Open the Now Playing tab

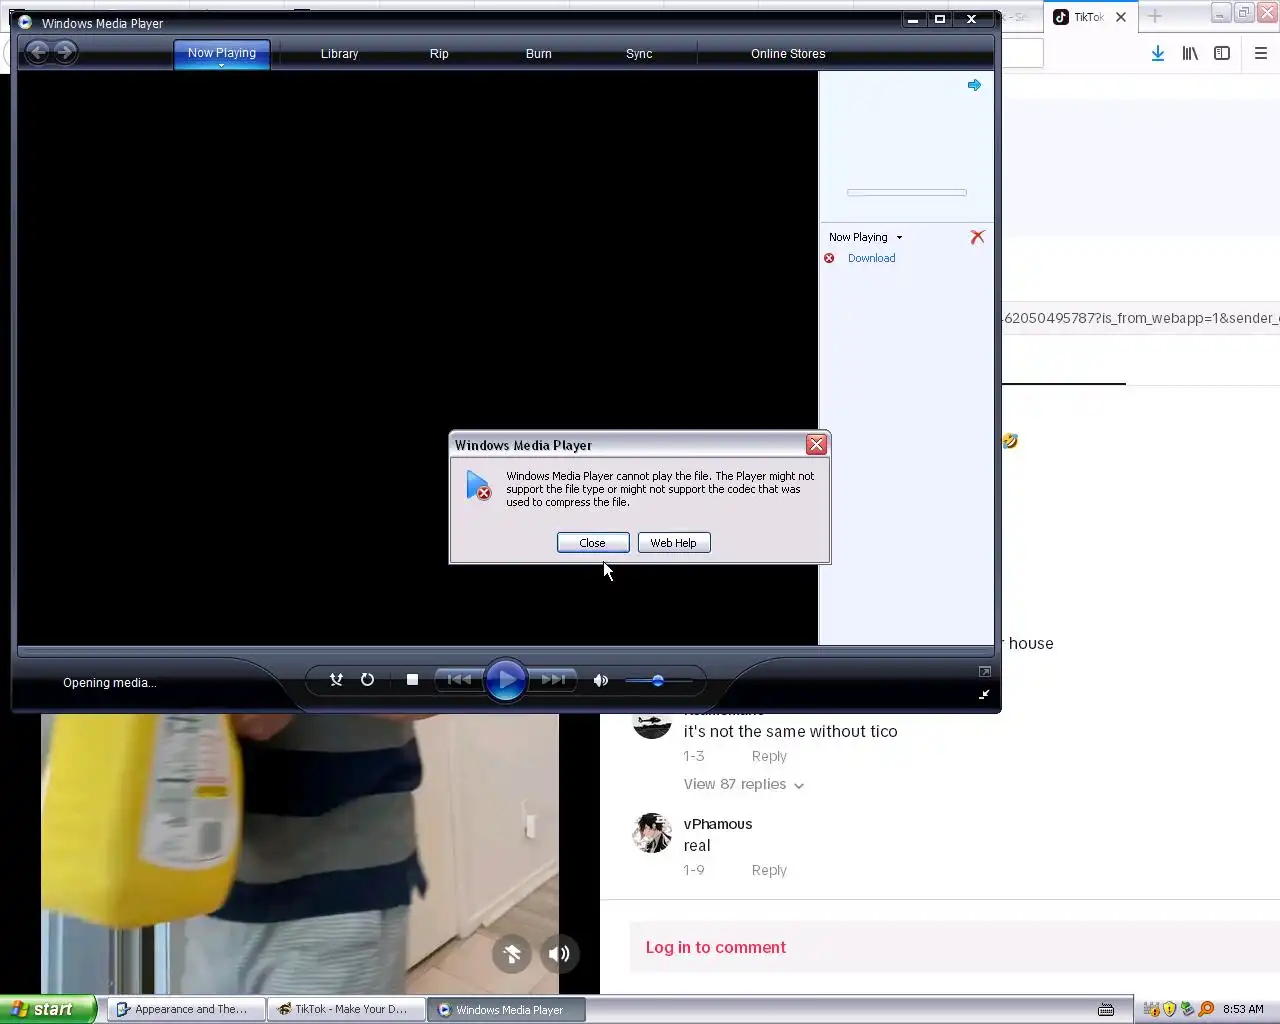(222, 53)
